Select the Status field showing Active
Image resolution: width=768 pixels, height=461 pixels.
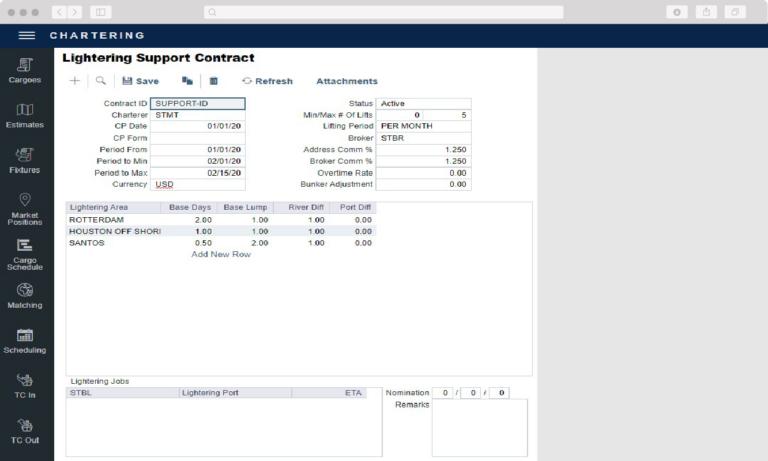tap(422, 103)
